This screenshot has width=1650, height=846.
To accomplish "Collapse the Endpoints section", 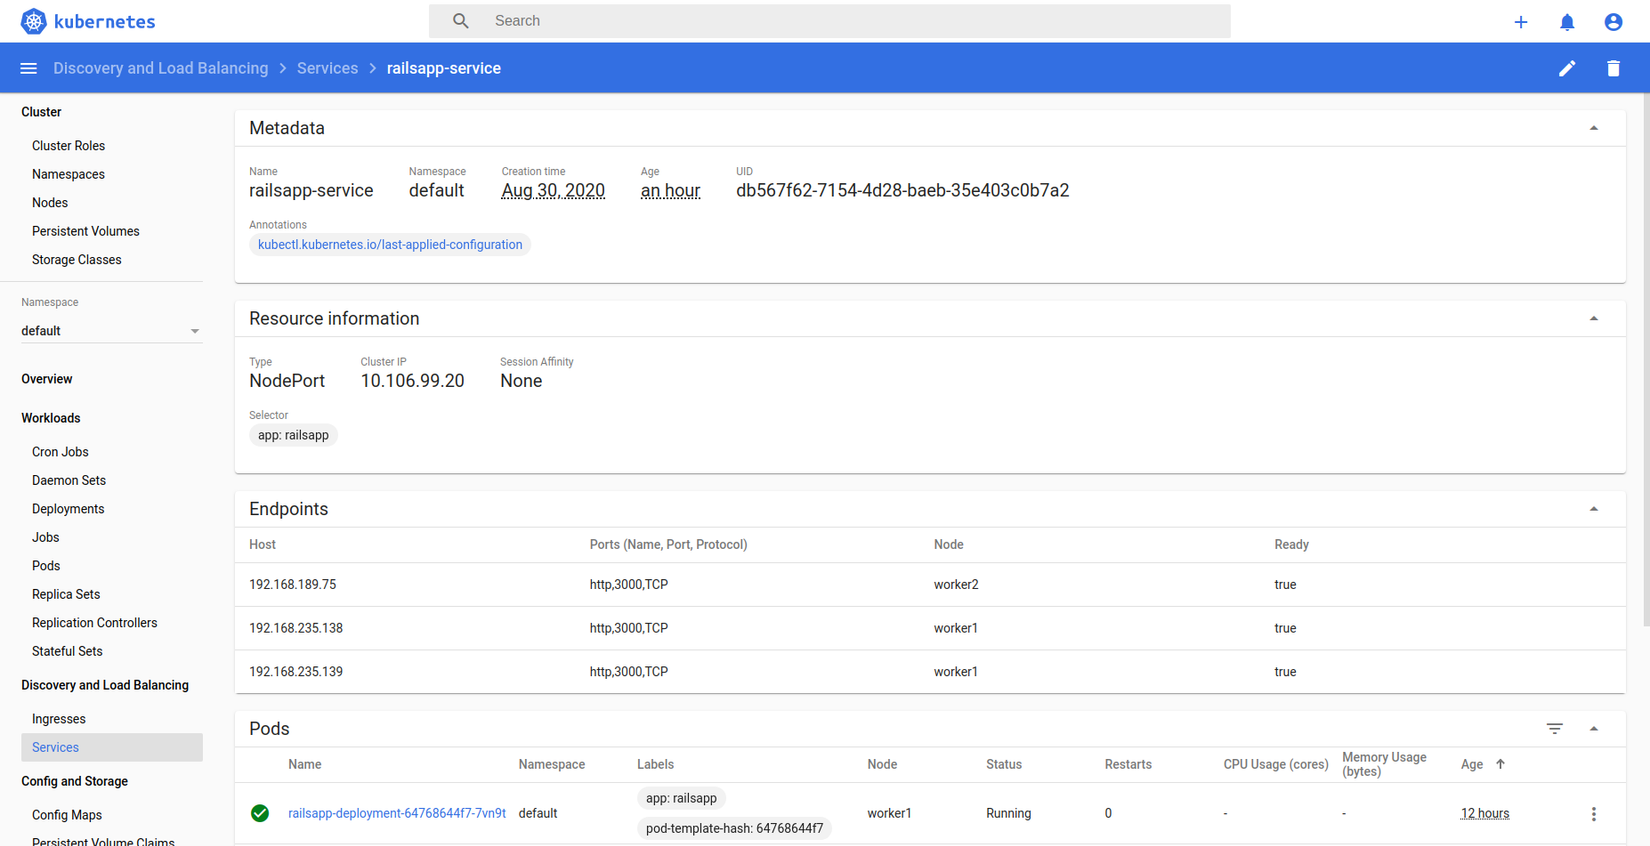I will pos(1593,509).
